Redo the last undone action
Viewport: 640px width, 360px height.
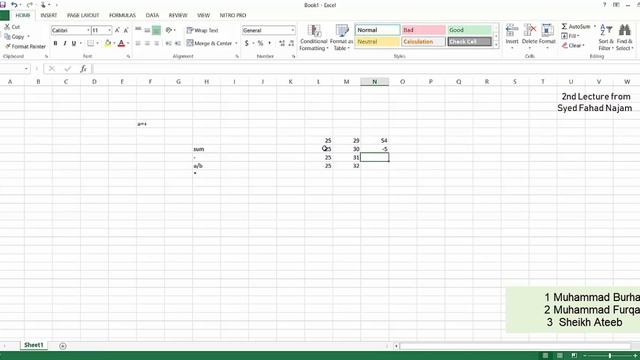(29, 5)
